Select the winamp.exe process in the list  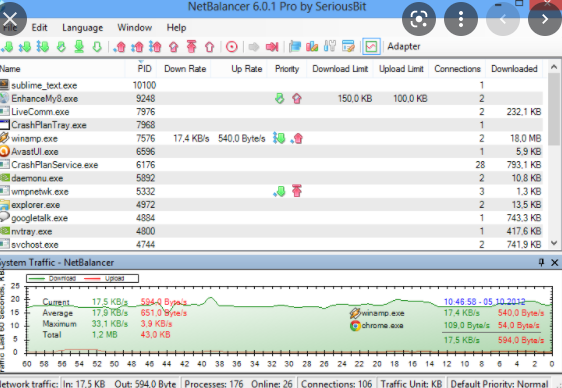coord(271,138)
